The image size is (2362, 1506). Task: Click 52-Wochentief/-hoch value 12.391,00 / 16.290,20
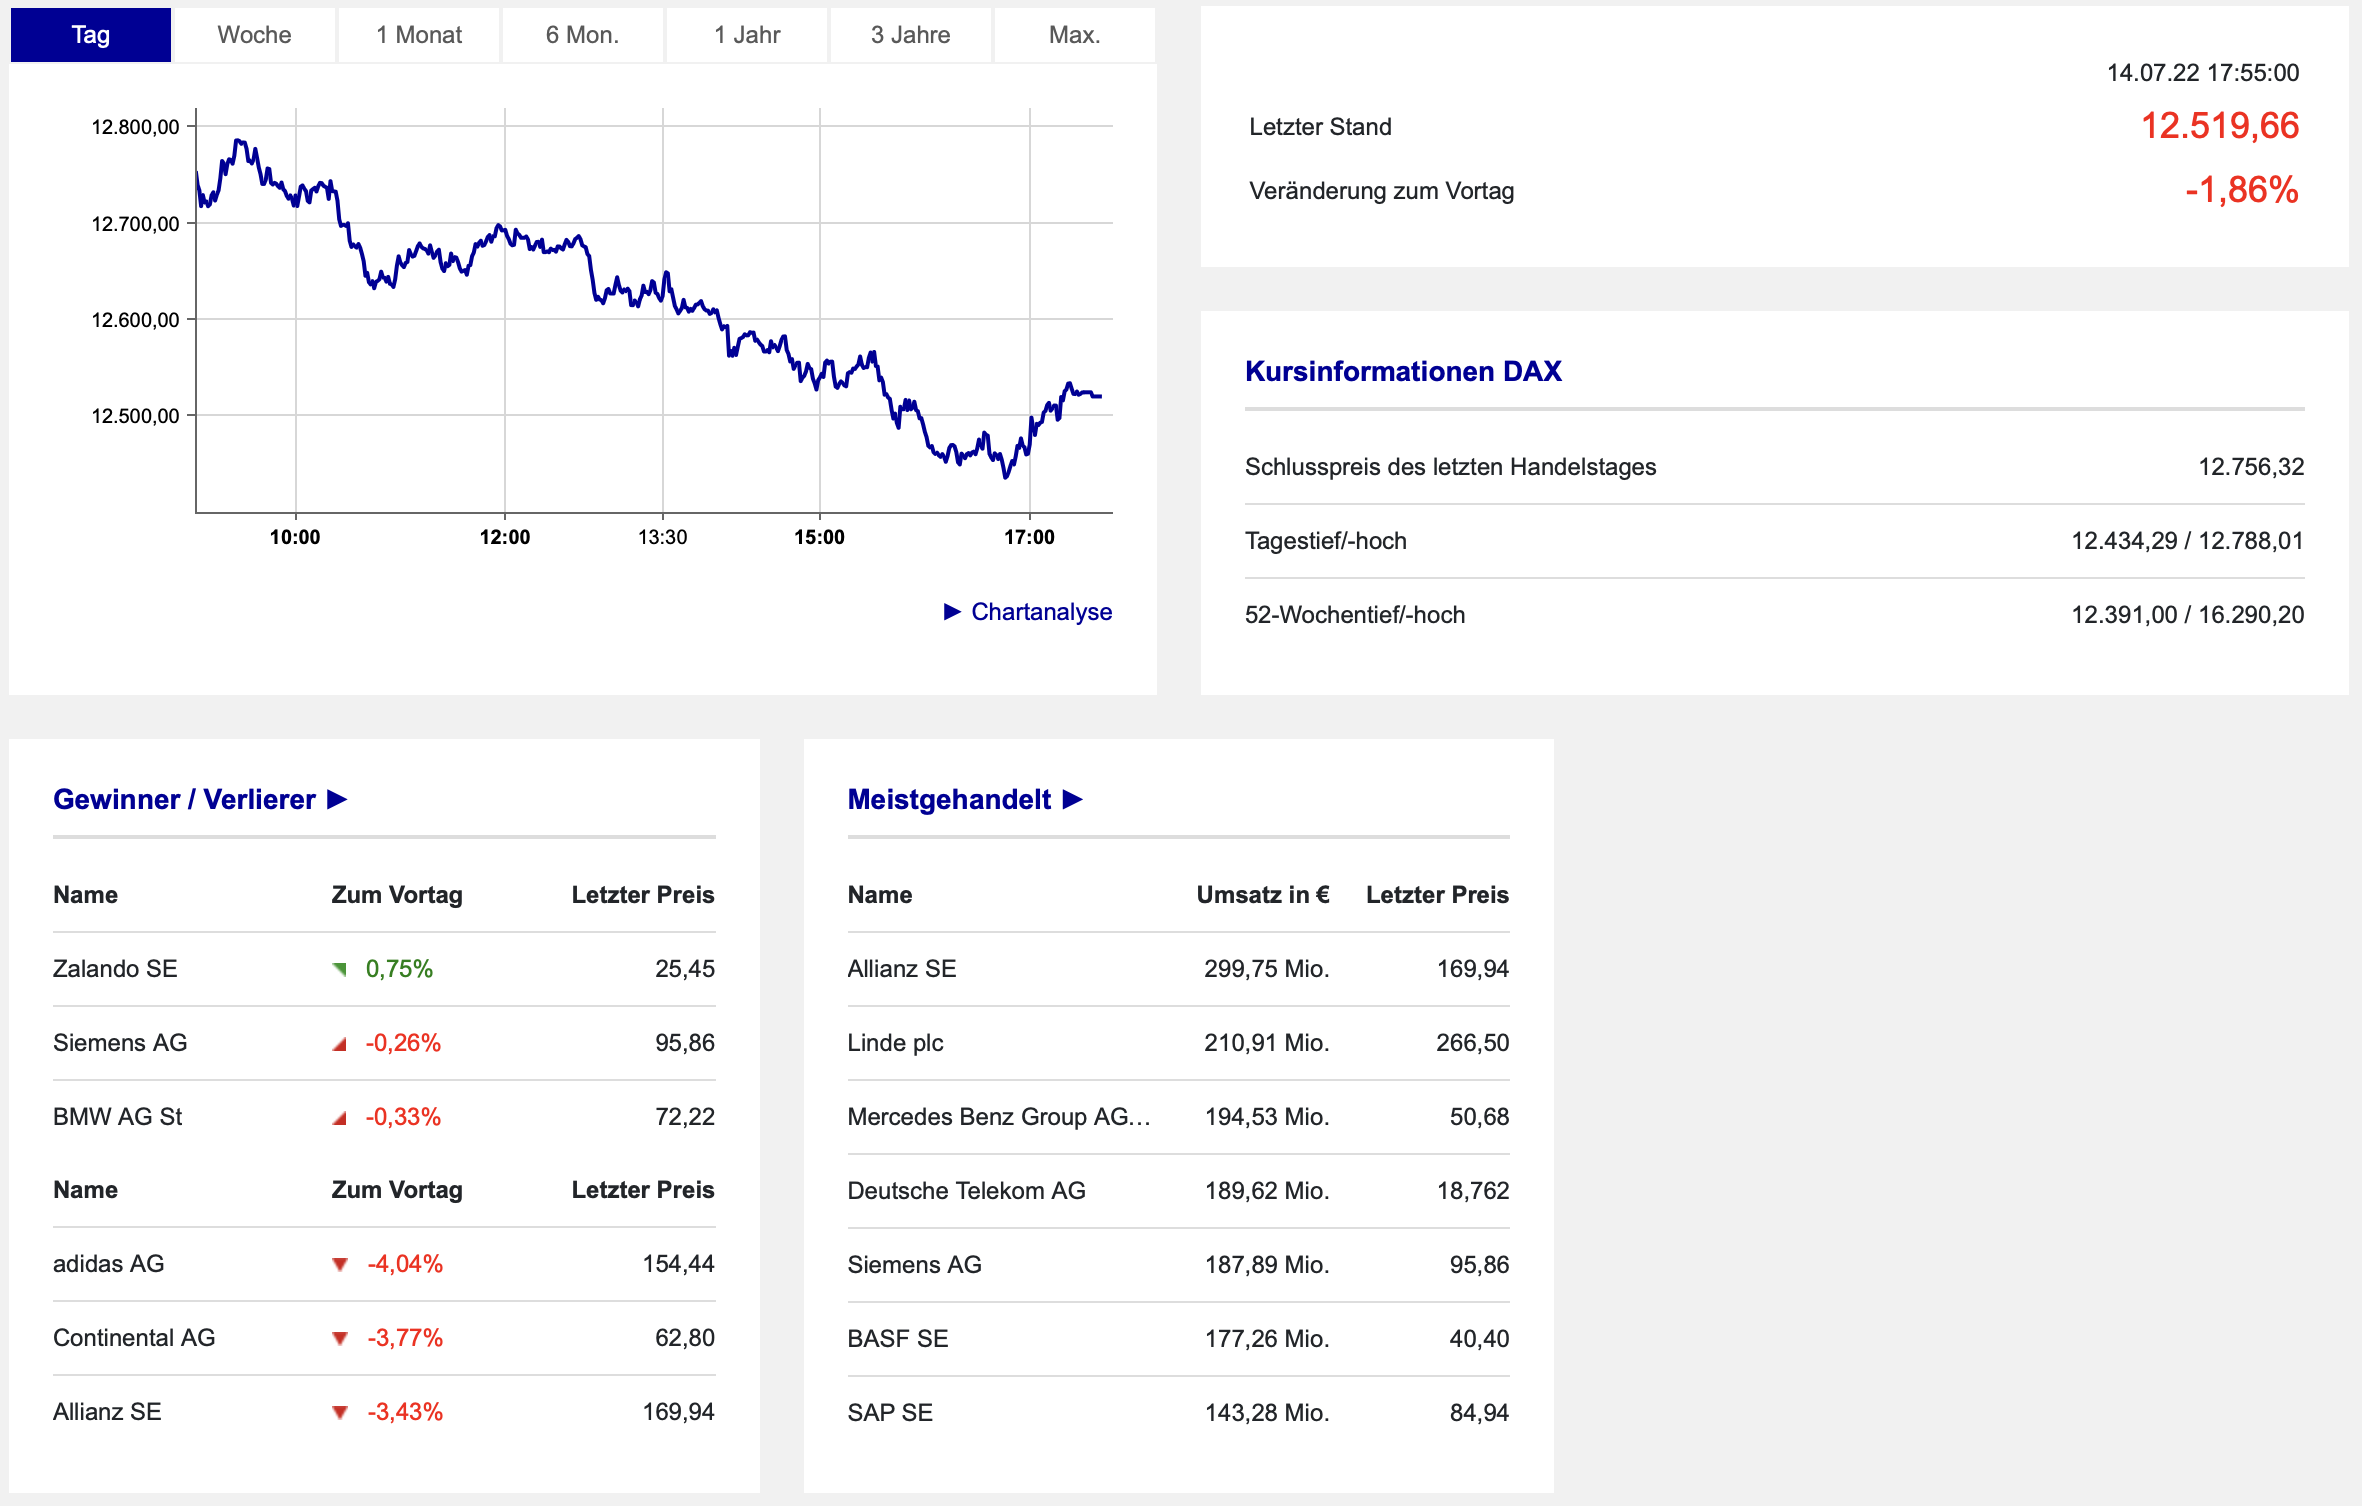pyautogui.click(x=2187, y=615)
